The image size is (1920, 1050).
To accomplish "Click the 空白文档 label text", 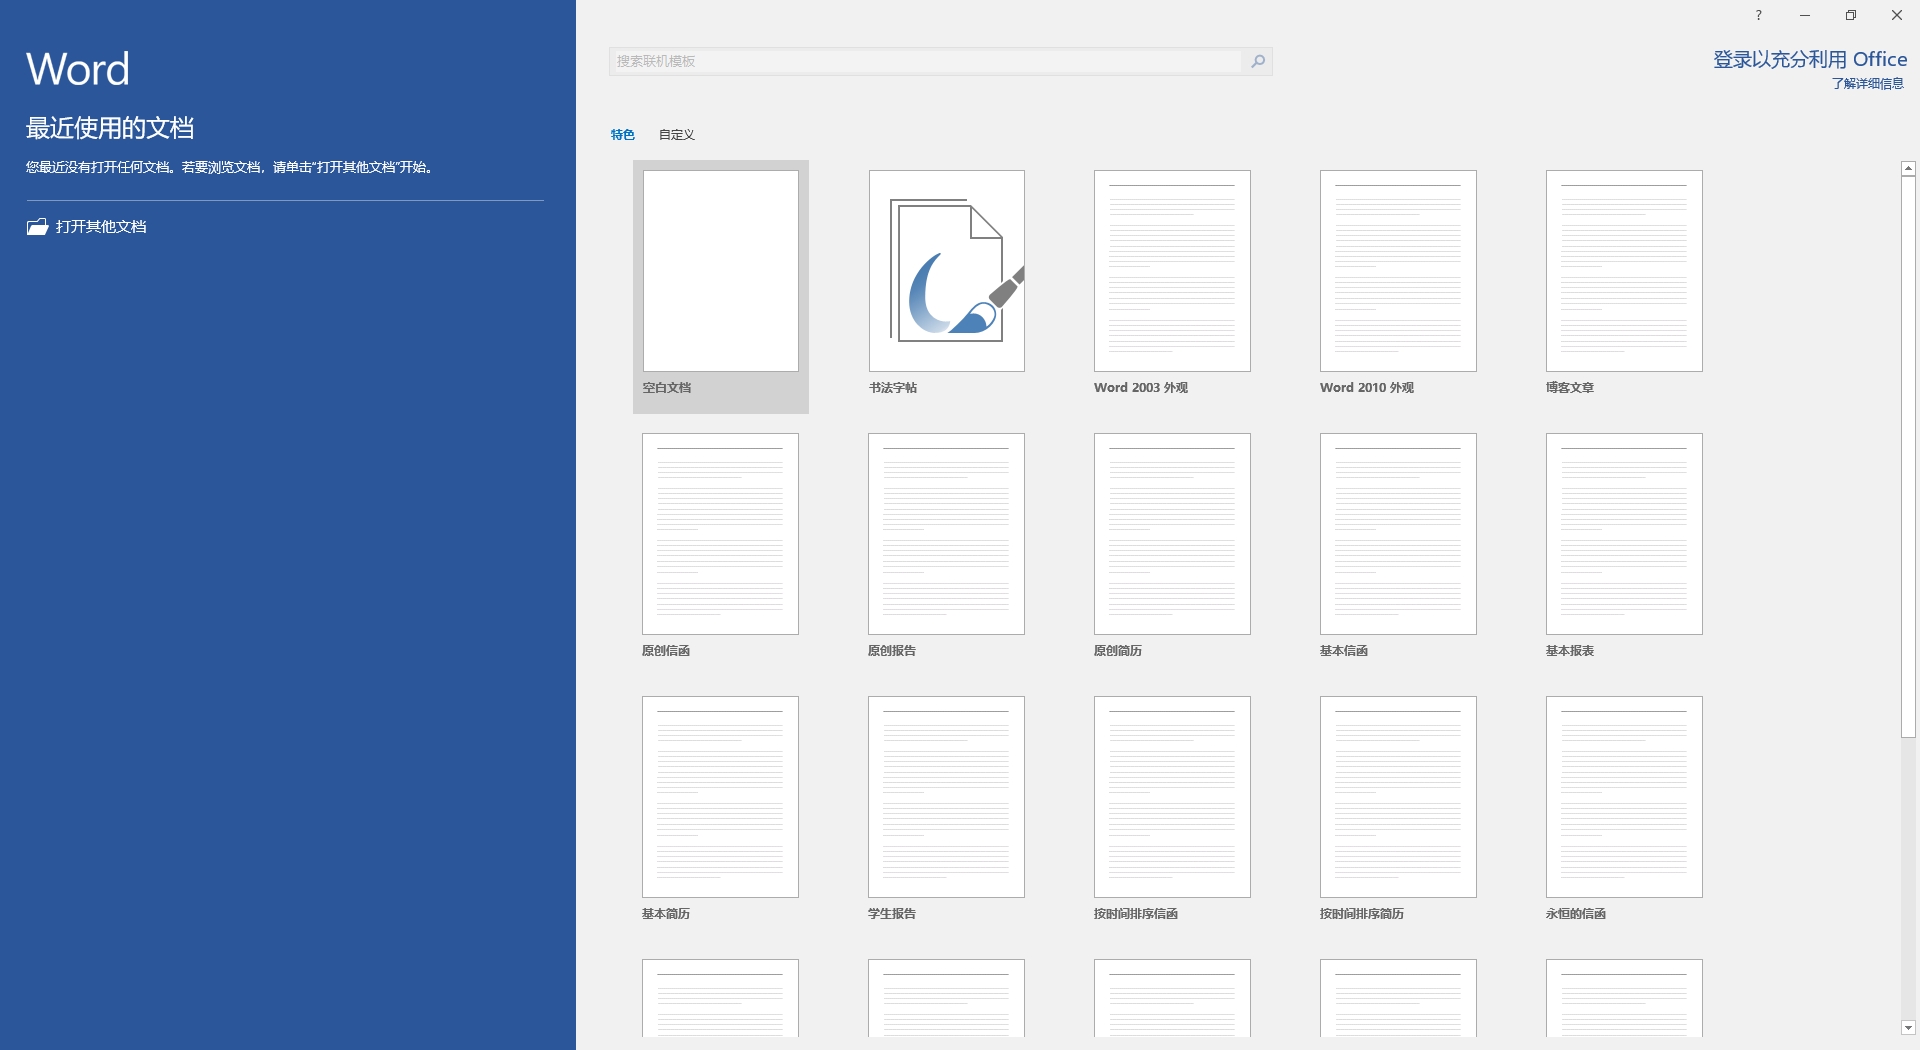I will point(667,388).
